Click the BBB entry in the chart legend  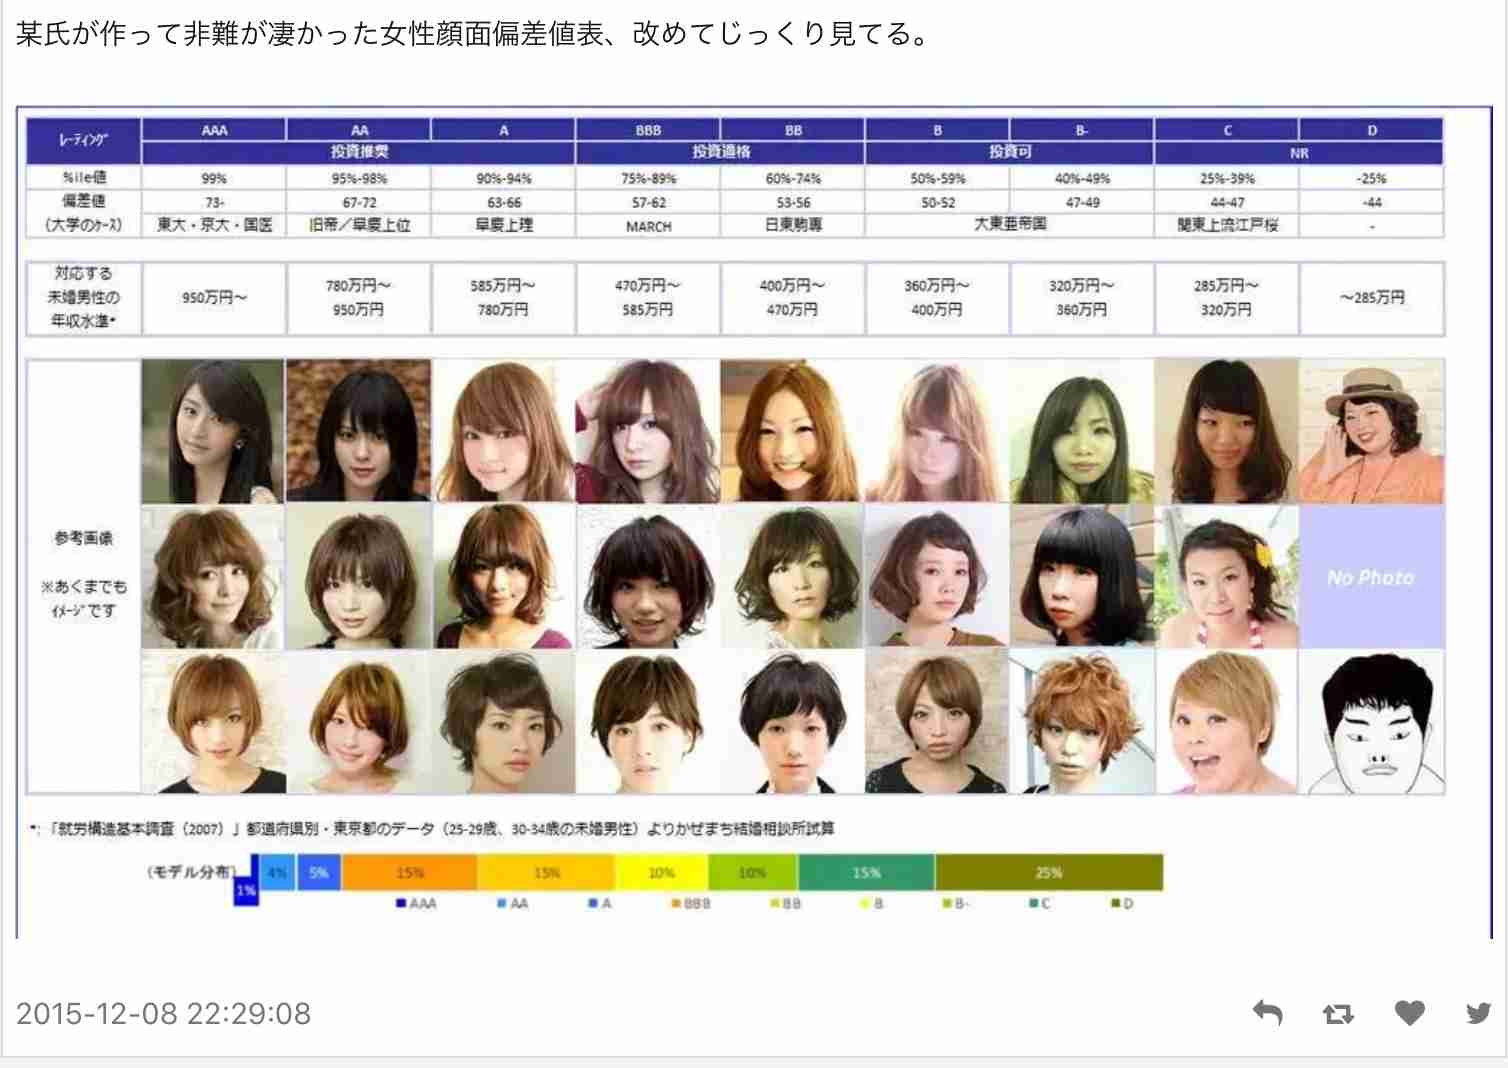(691, 903)
